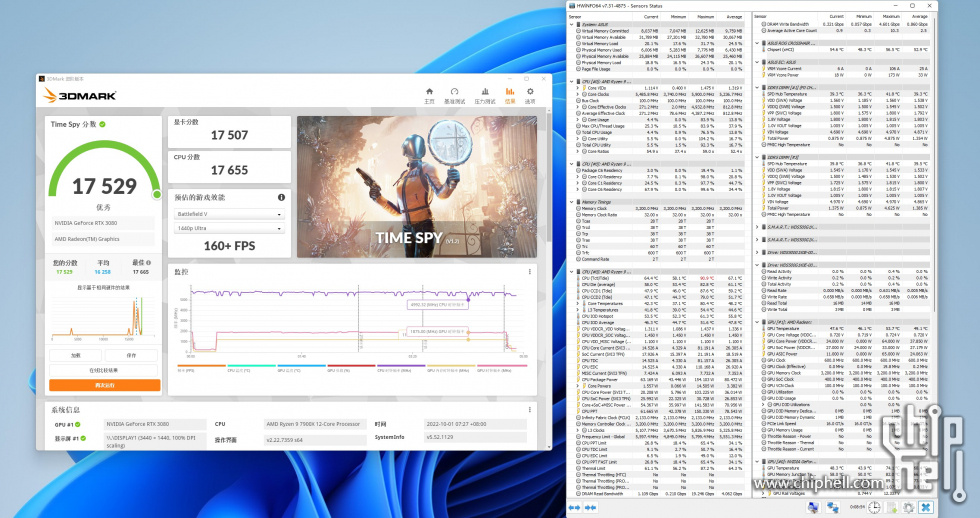Open the estimated game performance info icon
980x518 pixels.
281,197
